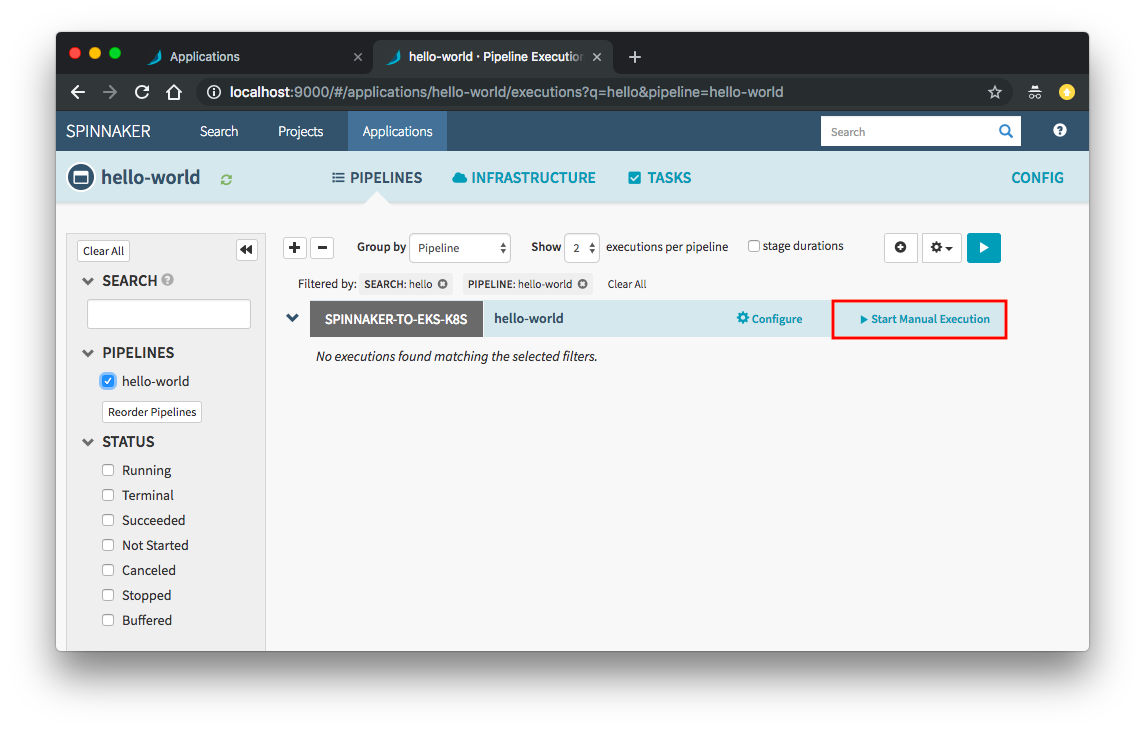The height and width of the screenshot is (731, 1145).
Task: Click the SPINNAKER-TO-EKS-K8S account label
Action: click(x=396, y=319)
